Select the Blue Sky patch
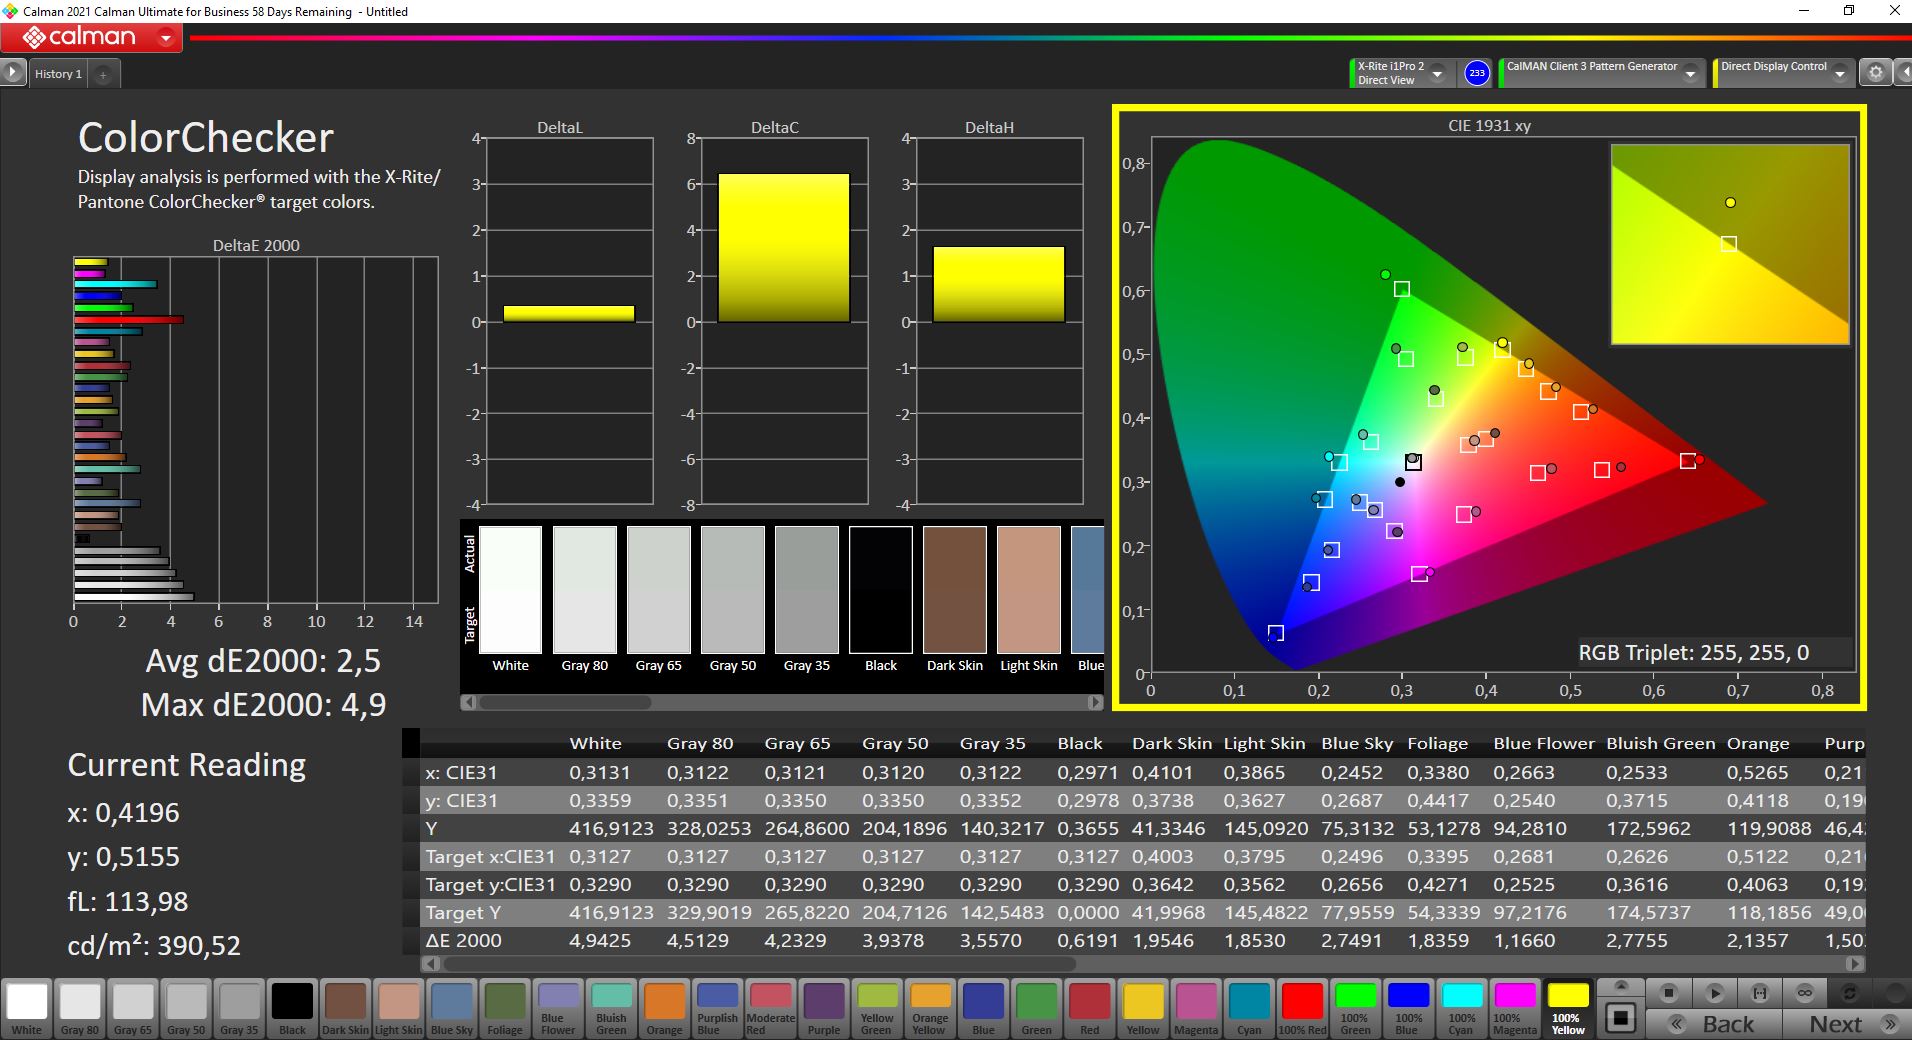 452,1008
